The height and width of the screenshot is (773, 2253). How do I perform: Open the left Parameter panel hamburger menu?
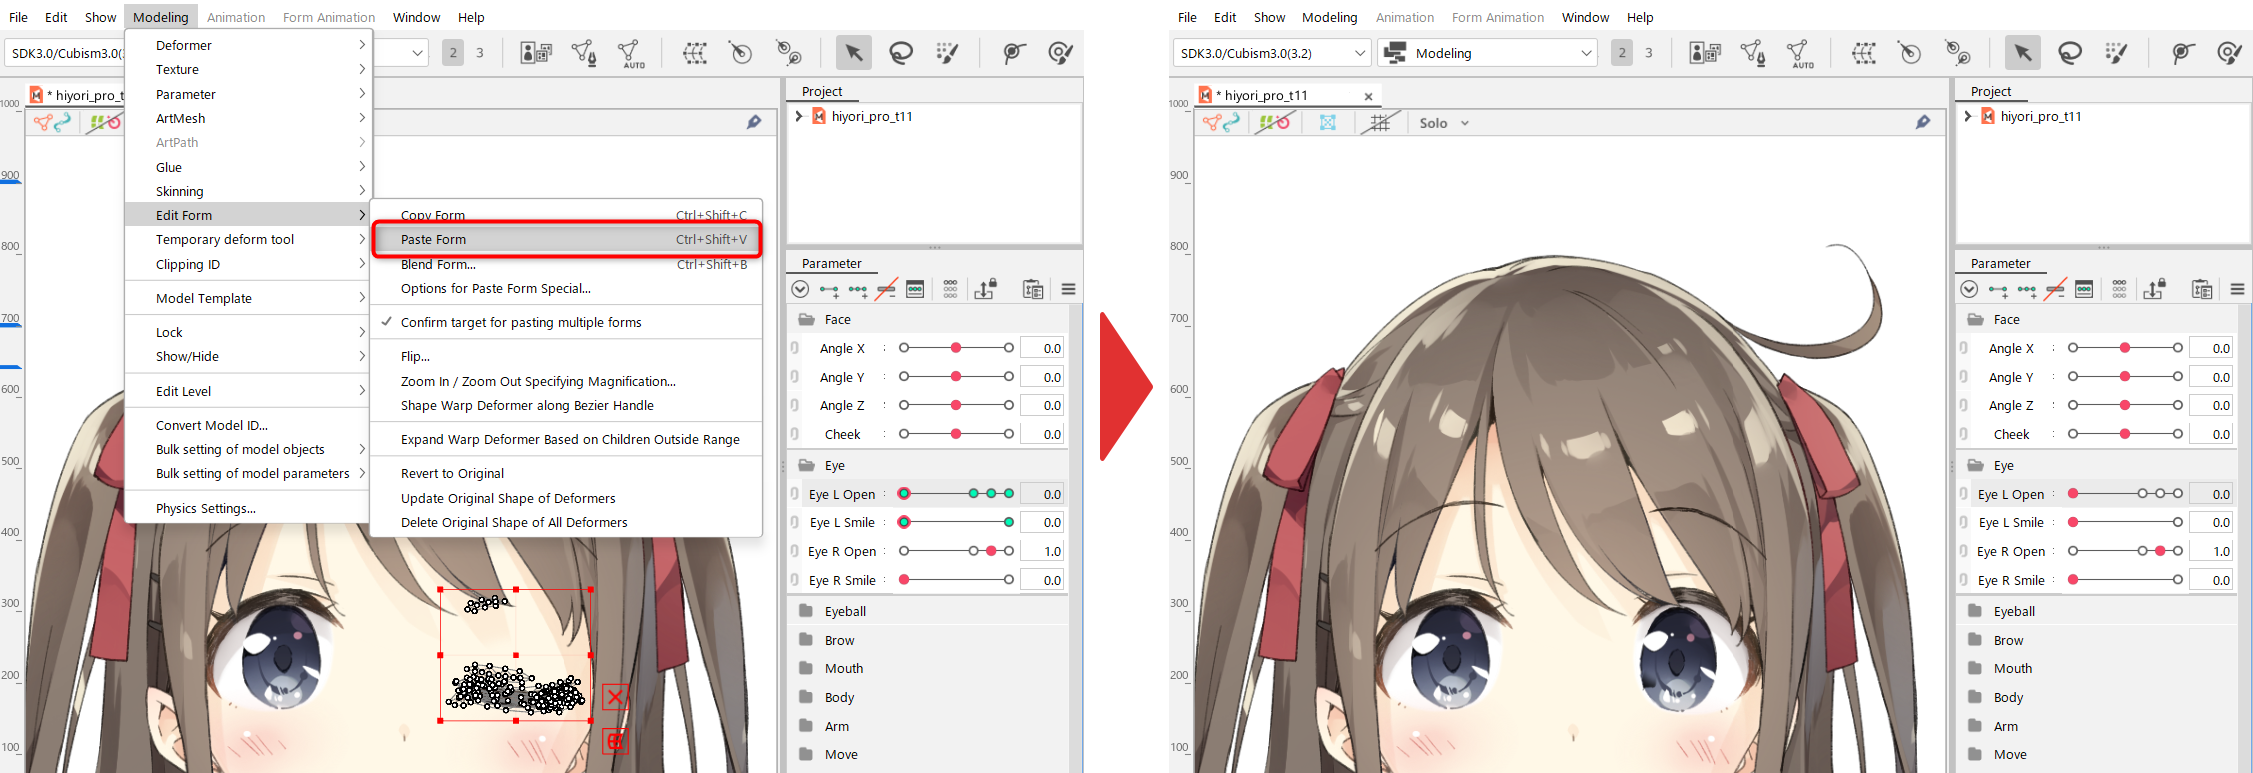coord(1068,290)
